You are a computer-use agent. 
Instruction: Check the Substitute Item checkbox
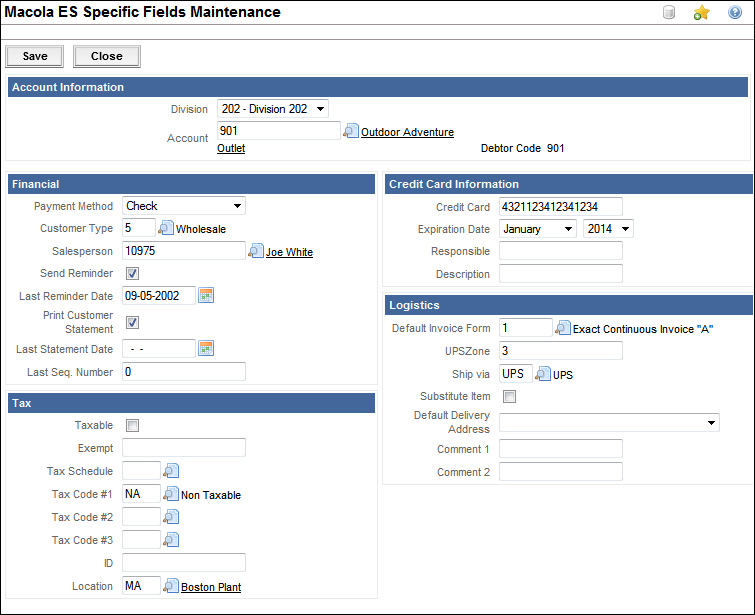[509, 397]
